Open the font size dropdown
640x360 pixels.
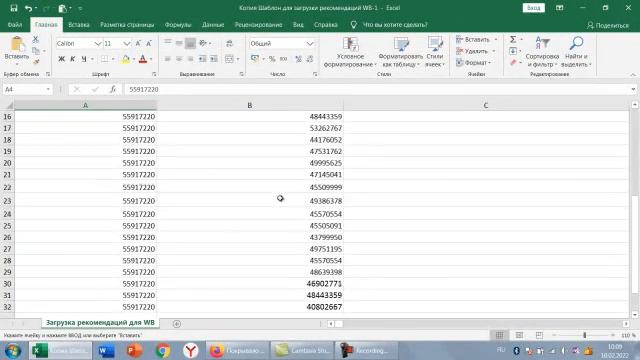coord(127,43)
